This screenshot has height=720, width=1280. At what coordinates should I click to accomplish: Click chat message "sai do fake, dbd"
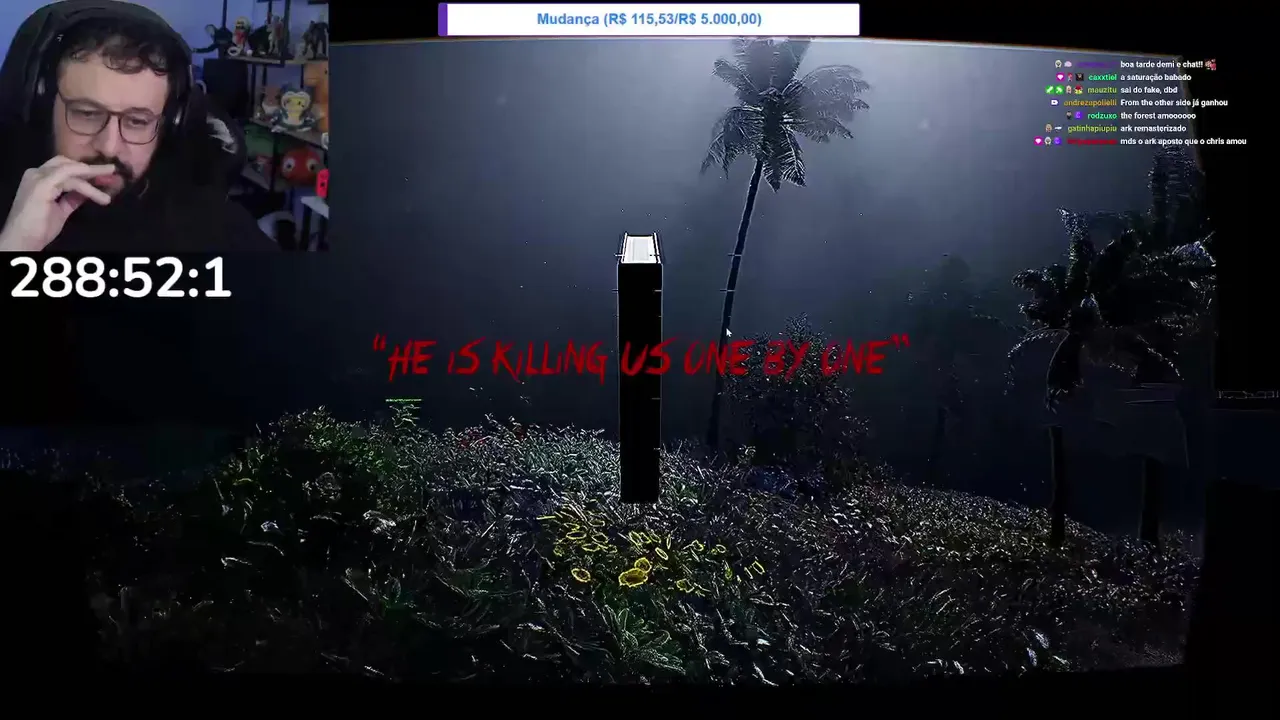click(x=1149, y=90)
